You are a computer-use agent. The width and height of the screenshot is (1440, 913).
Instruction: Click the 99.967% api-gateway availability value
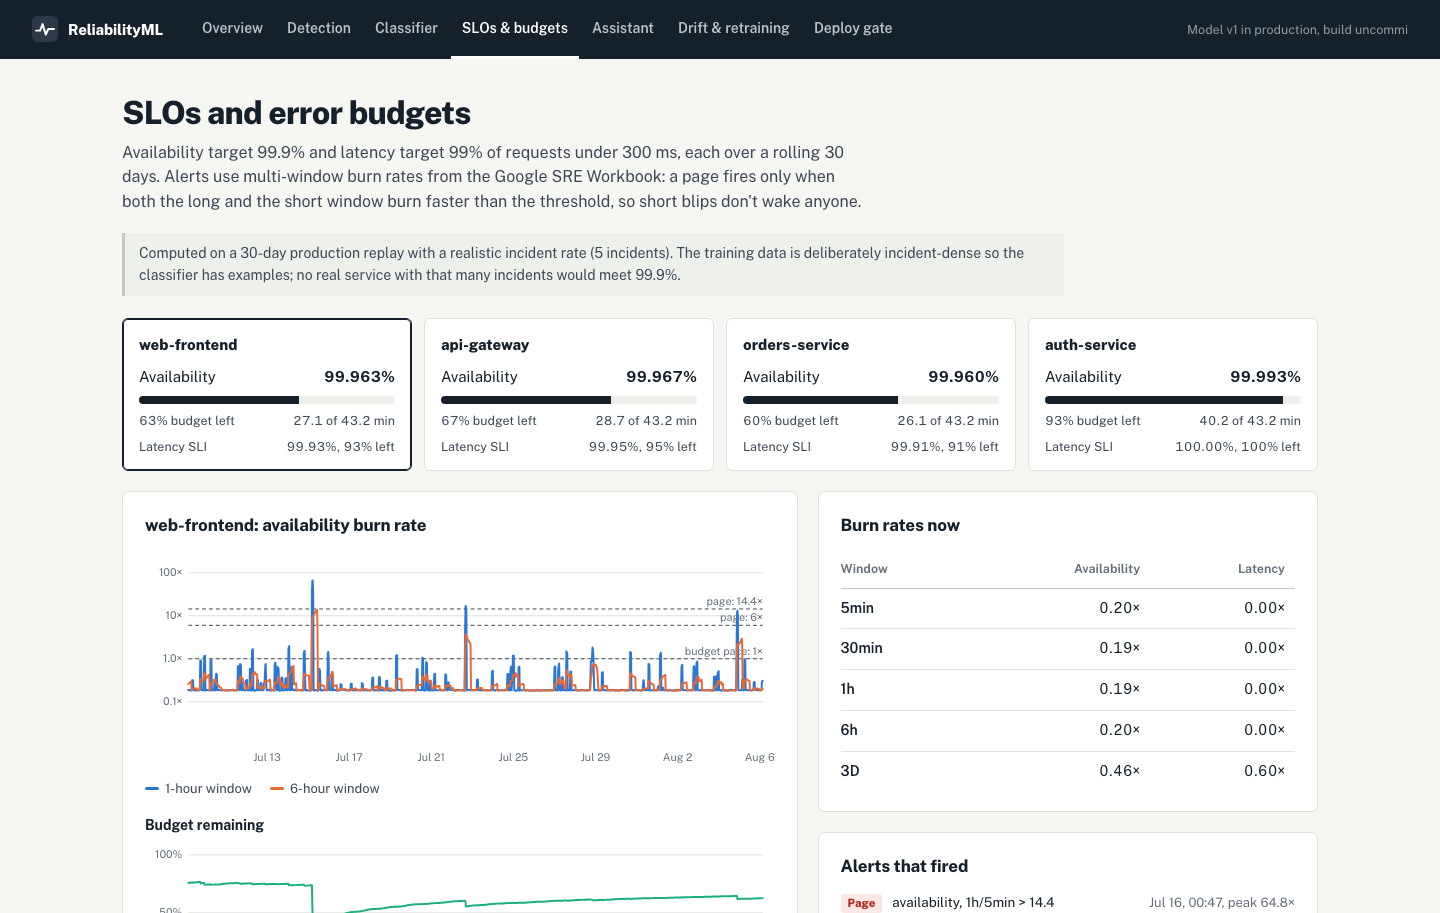click(661, 377)
